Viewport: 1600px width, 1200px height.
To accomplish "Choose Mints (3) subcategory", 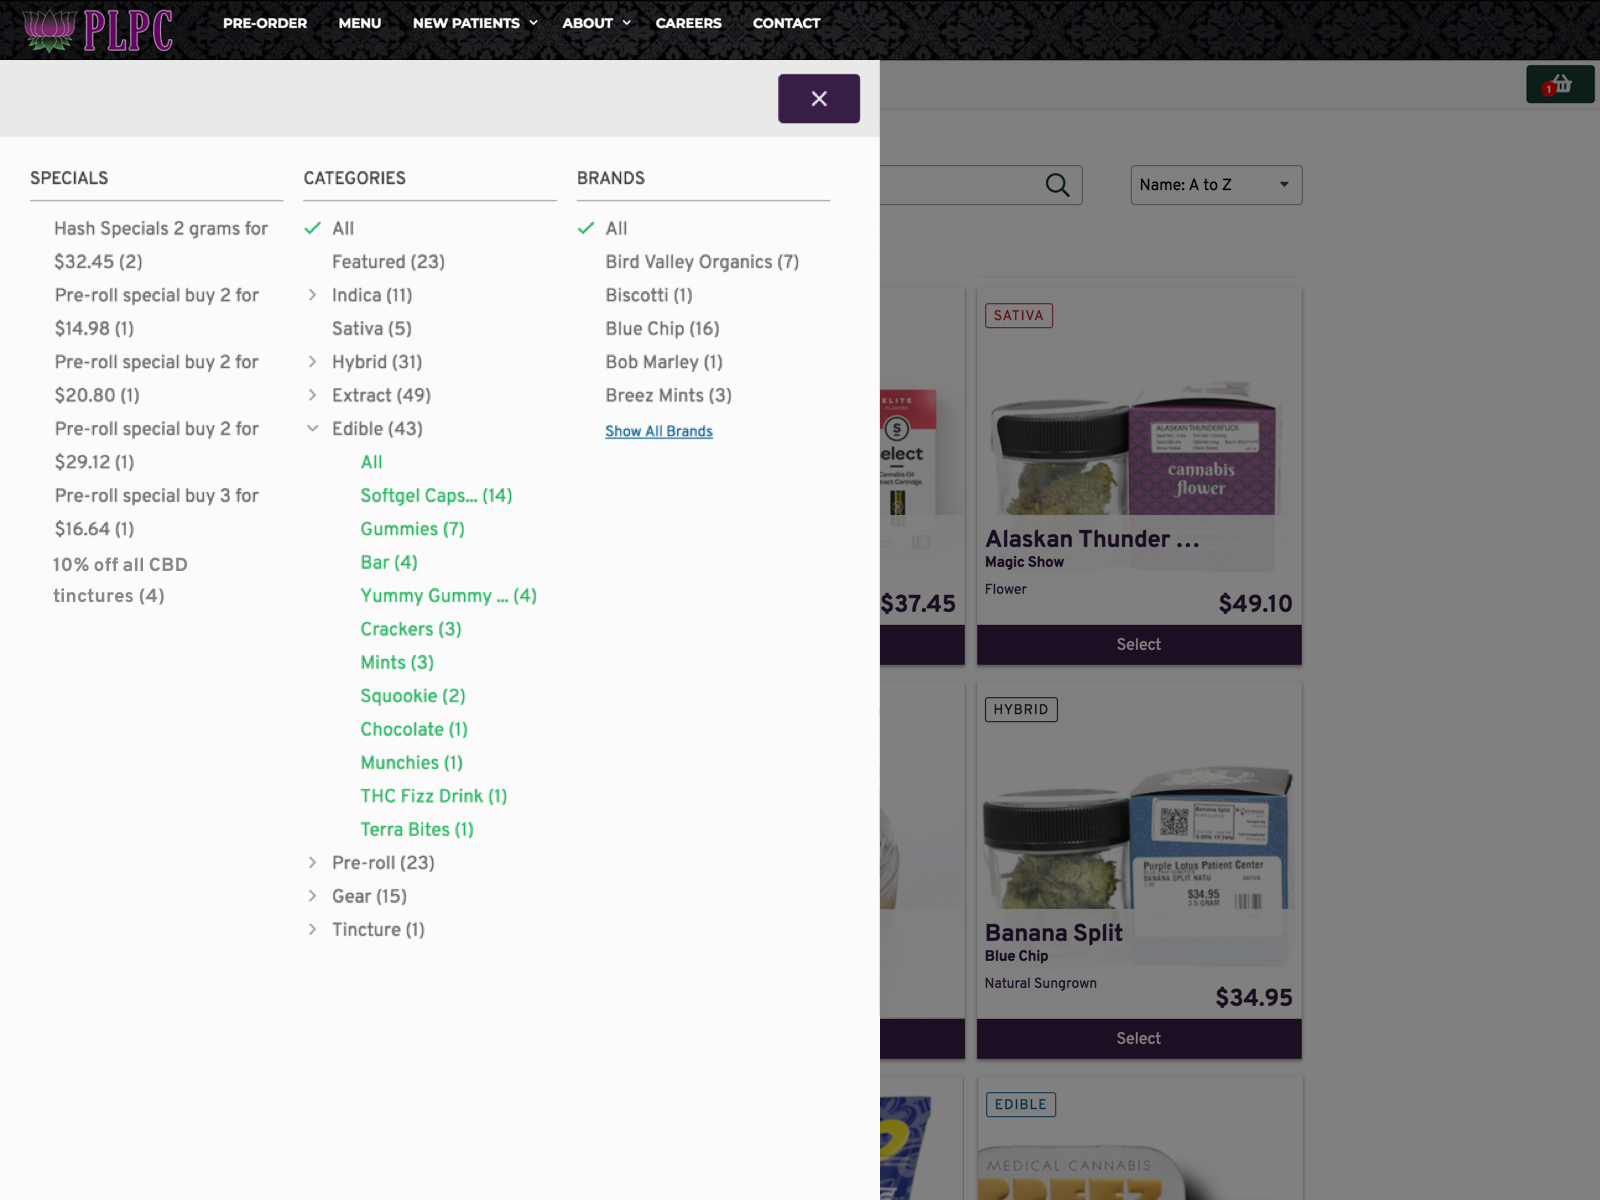I will tap(397, 662).
